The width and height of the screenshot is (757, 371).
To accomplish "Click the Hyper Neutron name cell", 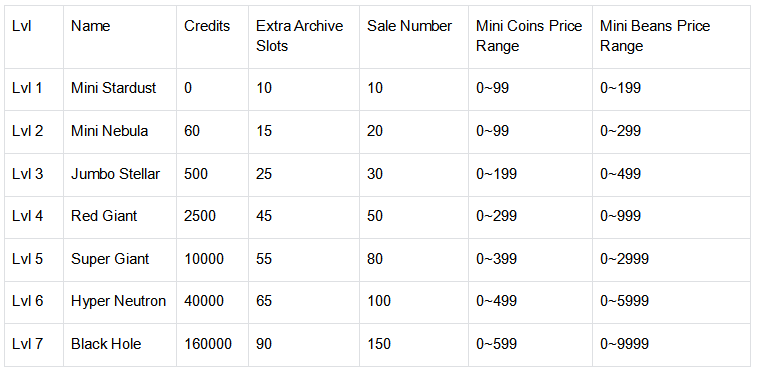I will 118,301.
